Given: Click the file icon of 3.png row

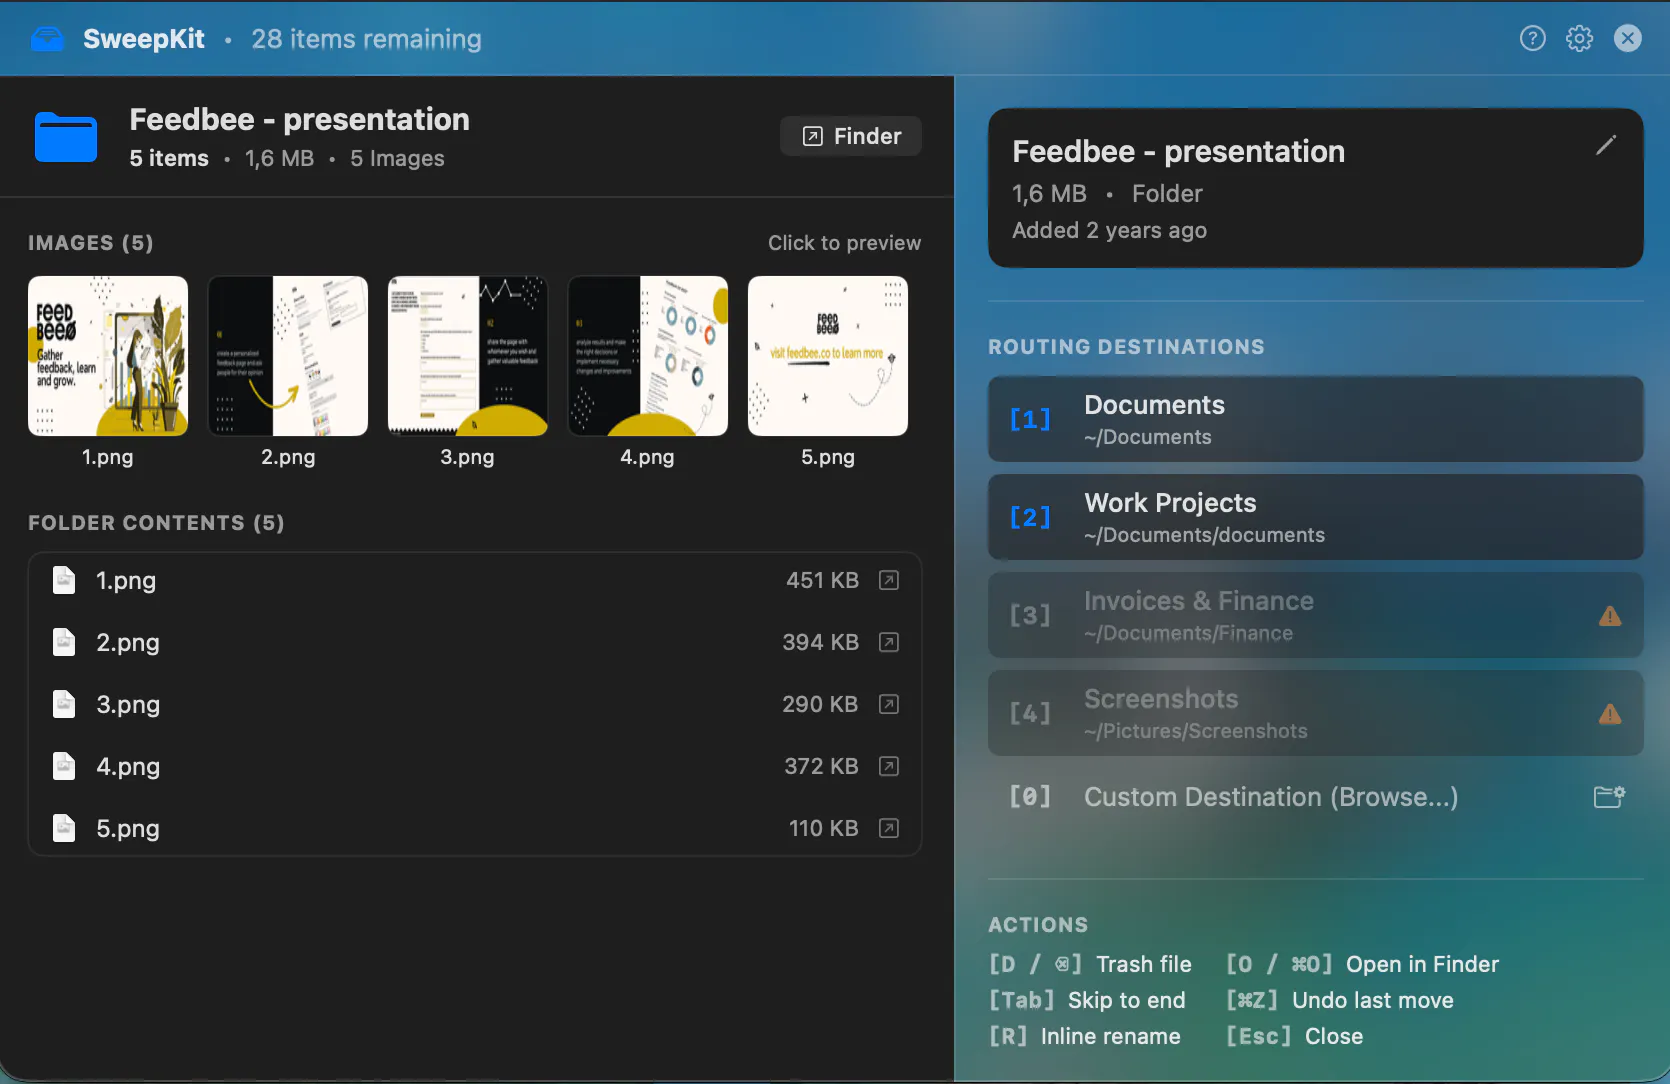Looking at the screenshot, I should click(x=64, y=704).
